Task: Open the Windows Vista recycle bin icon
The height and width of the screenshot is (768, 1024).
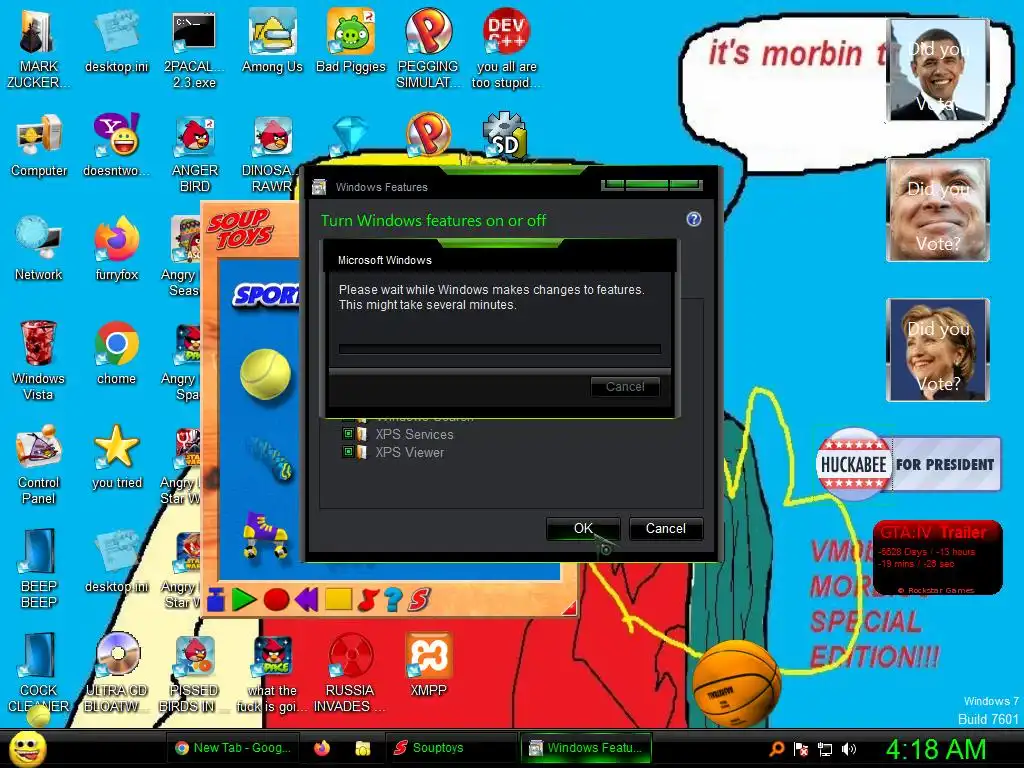Action: coord(38,360)
